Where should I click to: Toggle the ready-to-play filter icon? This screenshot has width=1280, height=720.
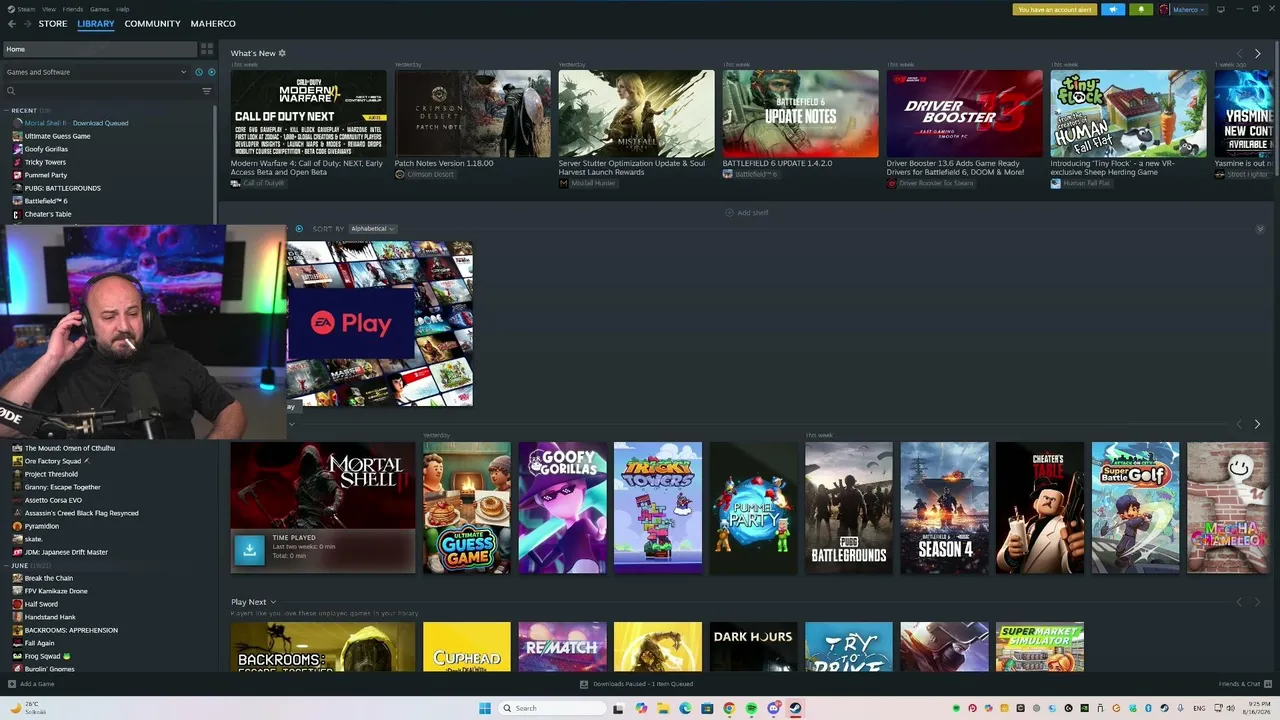[x=211, y=72]
